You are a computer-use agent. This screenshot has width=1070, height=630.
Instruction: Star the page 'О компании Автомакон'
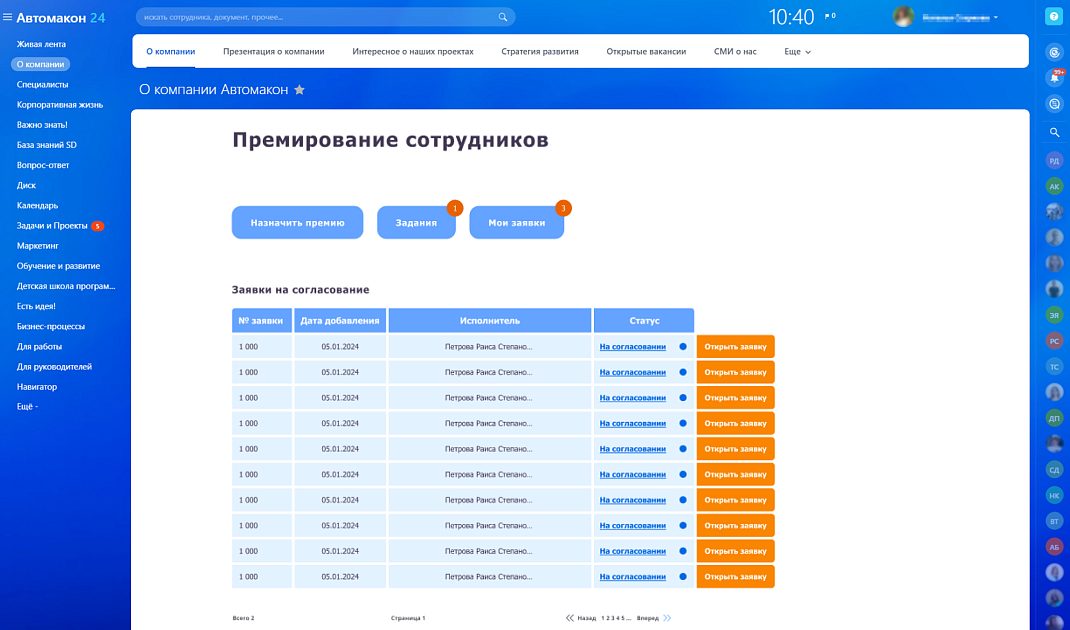[x=299, y=90]
